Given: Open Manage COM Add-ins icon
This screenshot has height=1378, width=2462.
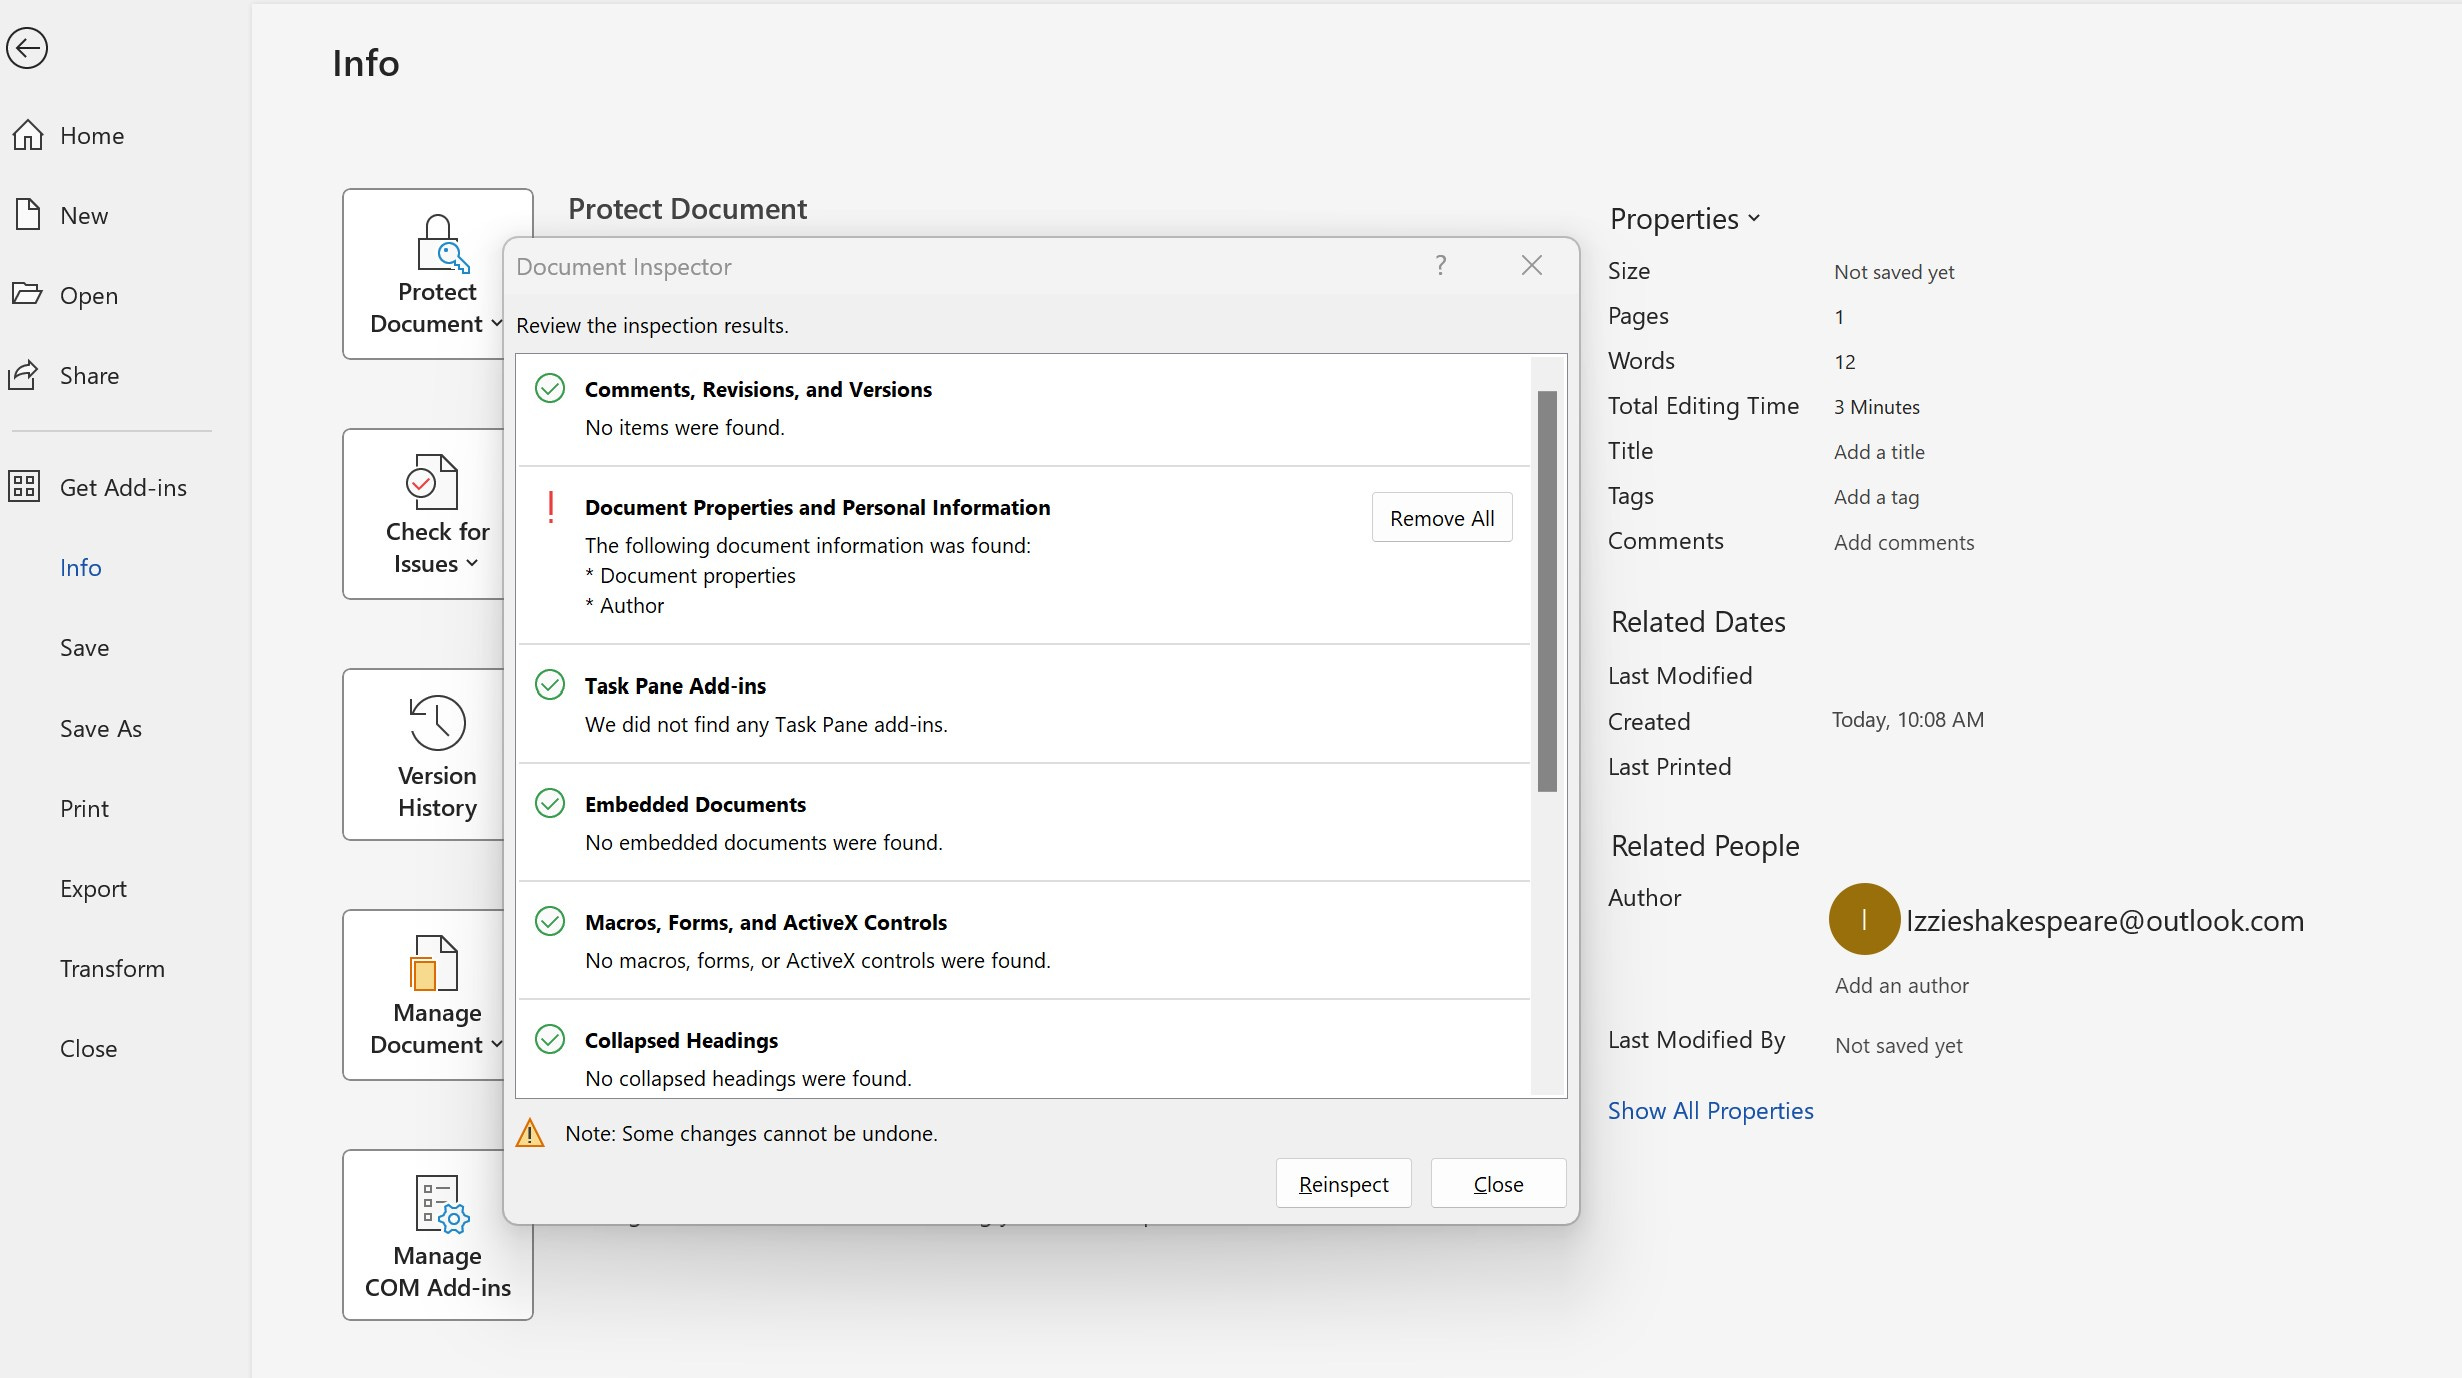Looking at the screenshot, I should click(x=440, y=1203).
